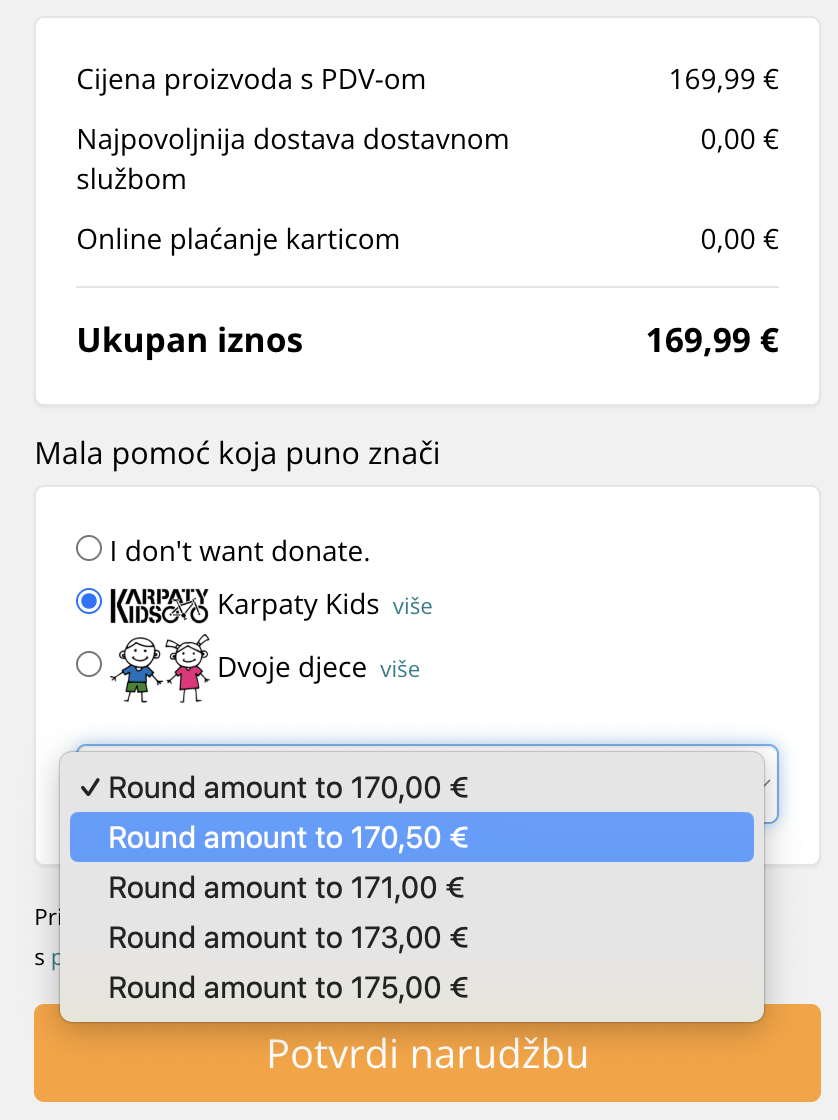The height and width of the screenshot is (1120, 838).
Task: Pick Round amount to 173,00 € option
Action: pyautogui.click(x=288, y=937)
